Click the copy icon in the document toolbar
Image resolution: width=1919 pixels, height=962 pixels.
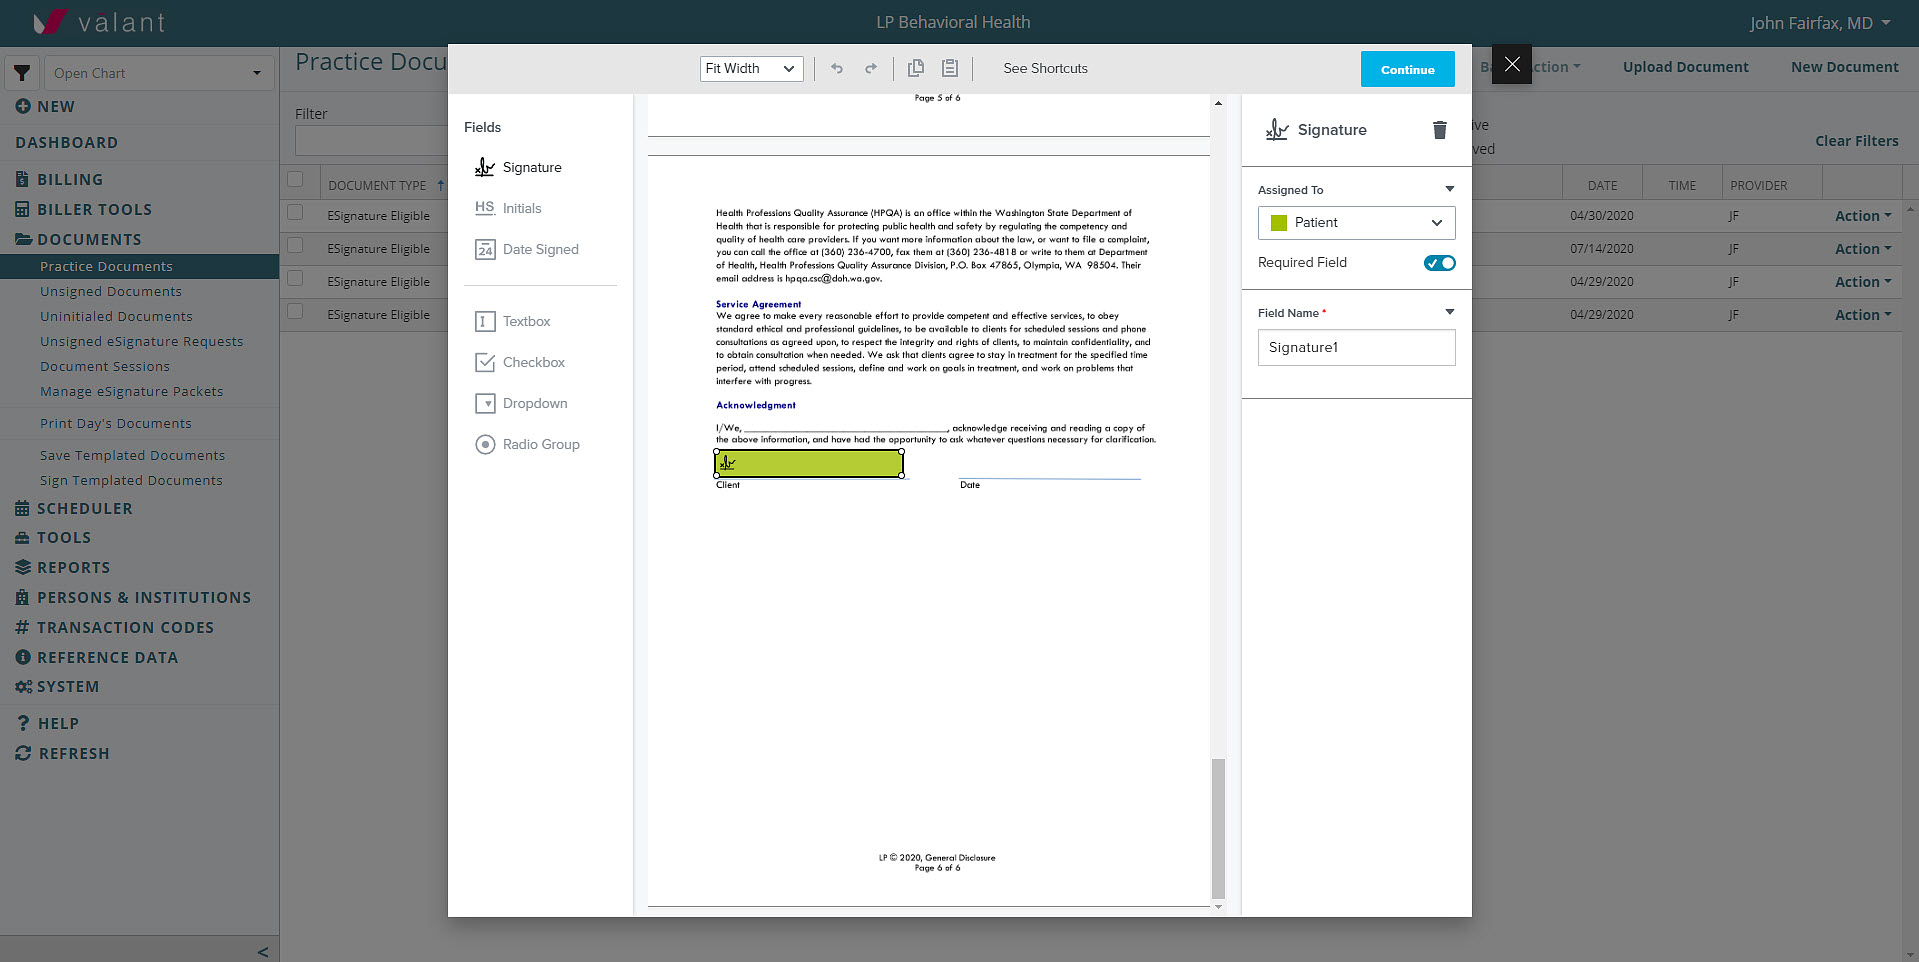(914, 68)
